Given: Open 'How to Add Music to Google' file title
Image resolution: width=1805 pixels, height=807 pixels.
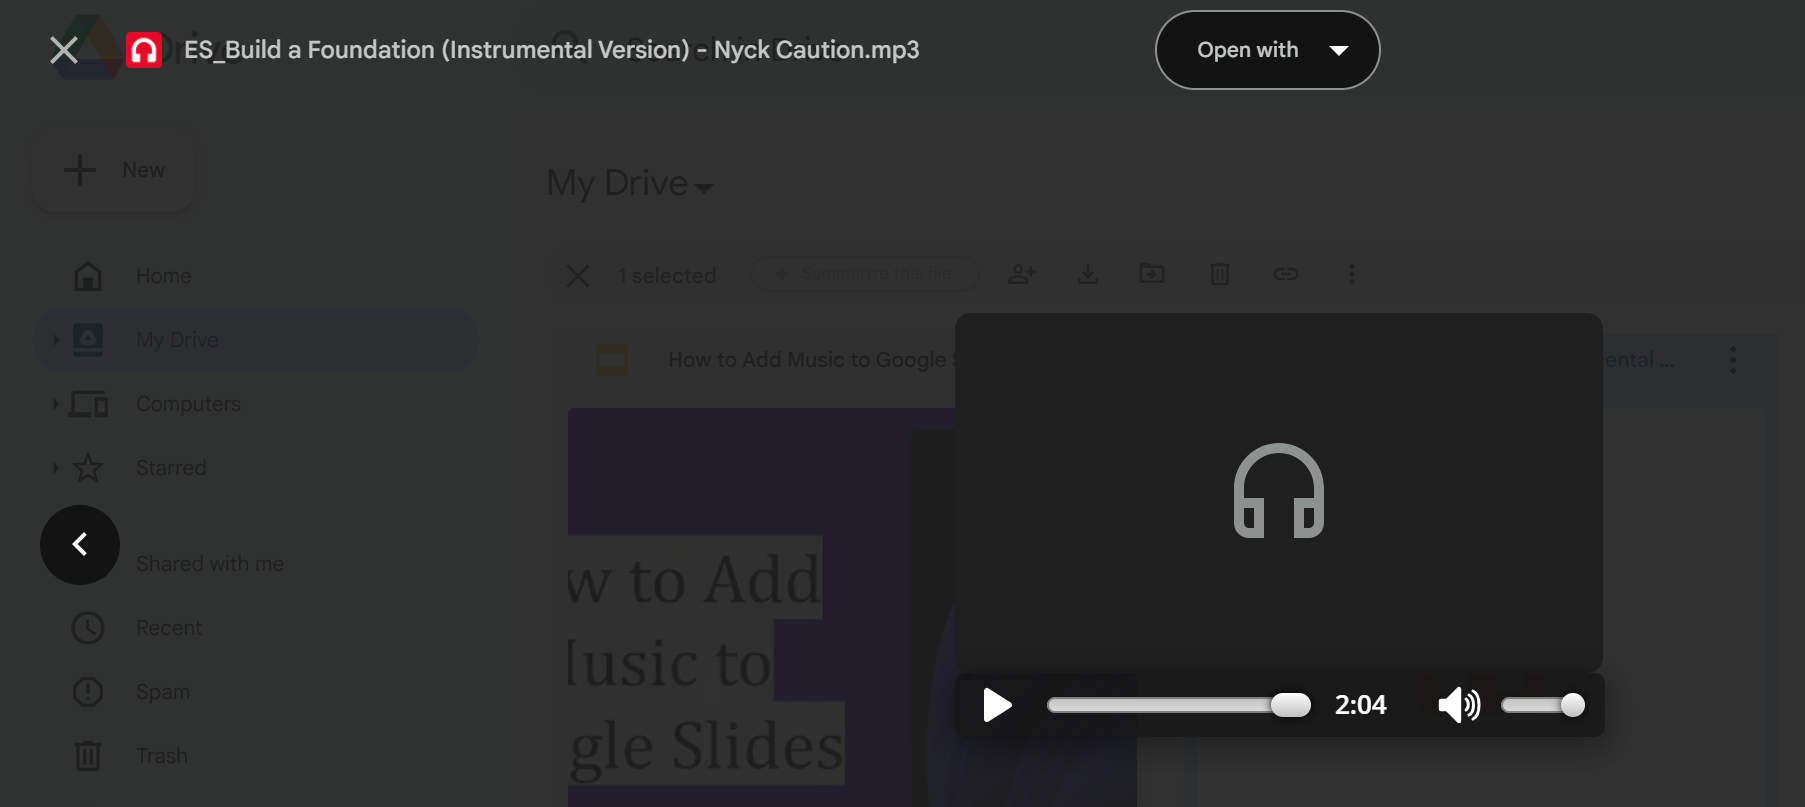Looking at the screenshot, I should click(x=811, y=360).
